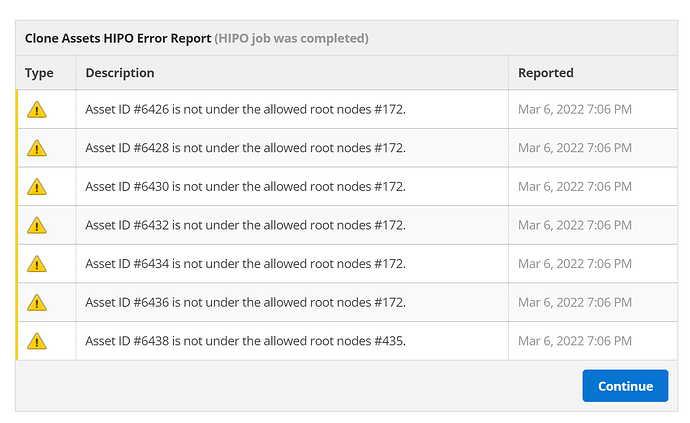Click the Continue button
690x423 pixels.
pos(625,386)
